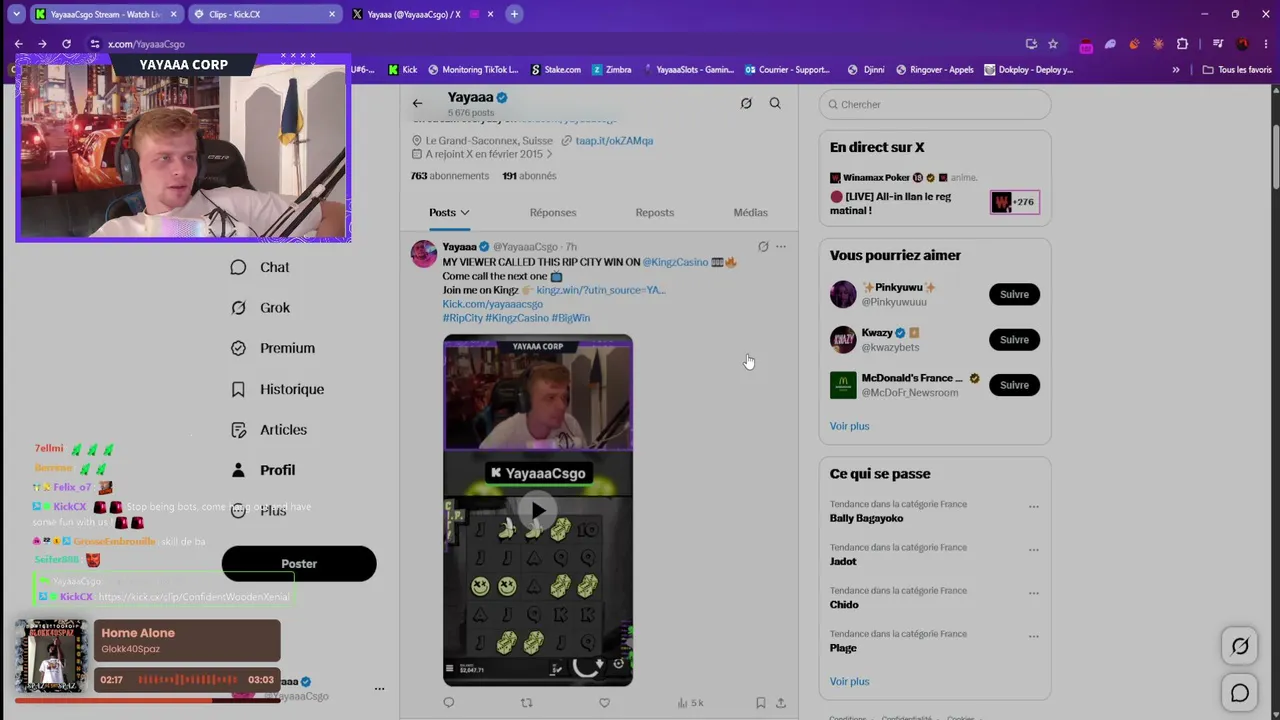Show more bookmarks with chevron
The height and width of the screenshot is (720, 1280).
(x=1176, y=70)
